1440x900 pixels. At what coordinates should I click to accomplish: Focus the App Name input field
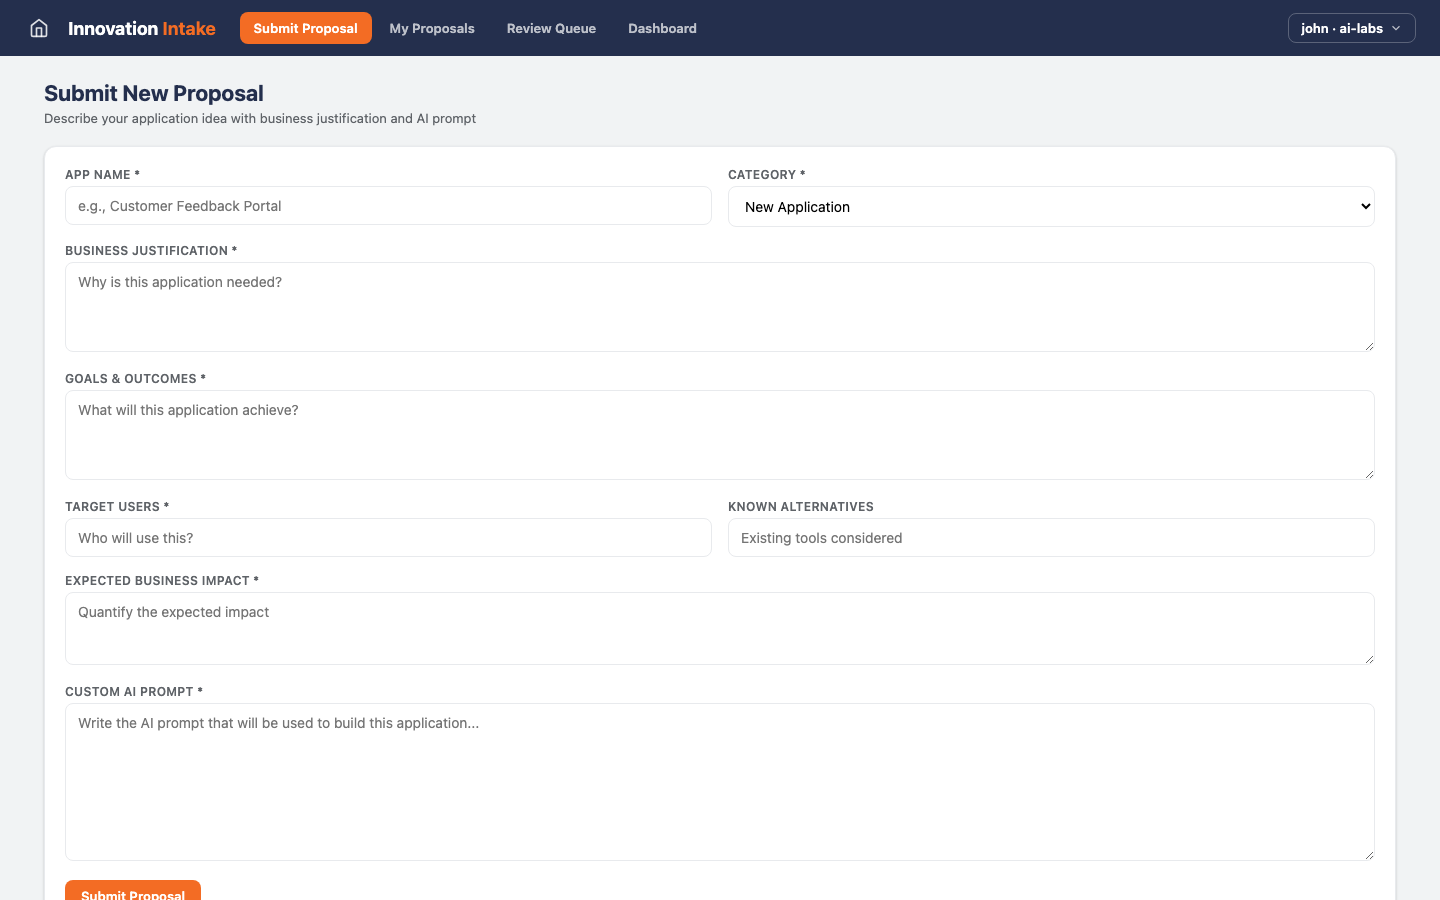pos(388,206)
